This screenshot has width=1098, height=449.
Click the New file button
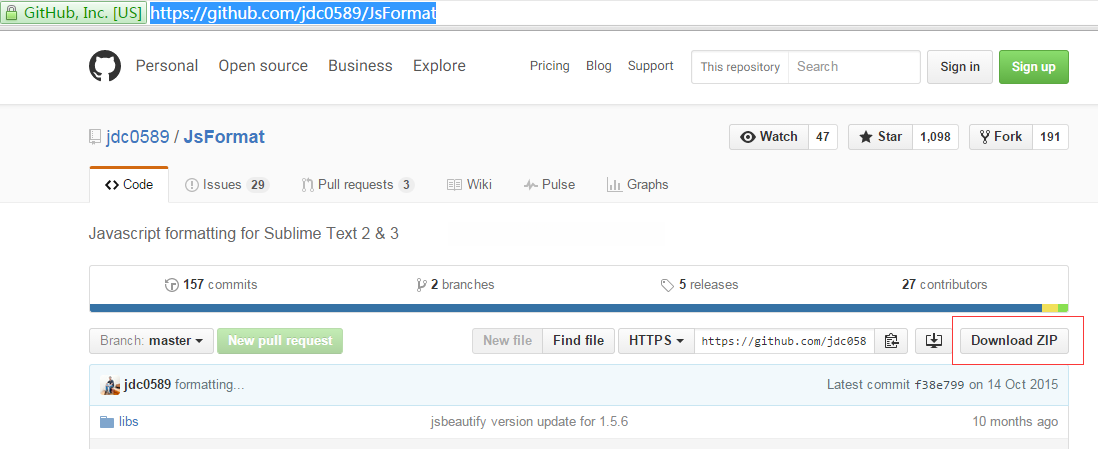click(508, 341)
